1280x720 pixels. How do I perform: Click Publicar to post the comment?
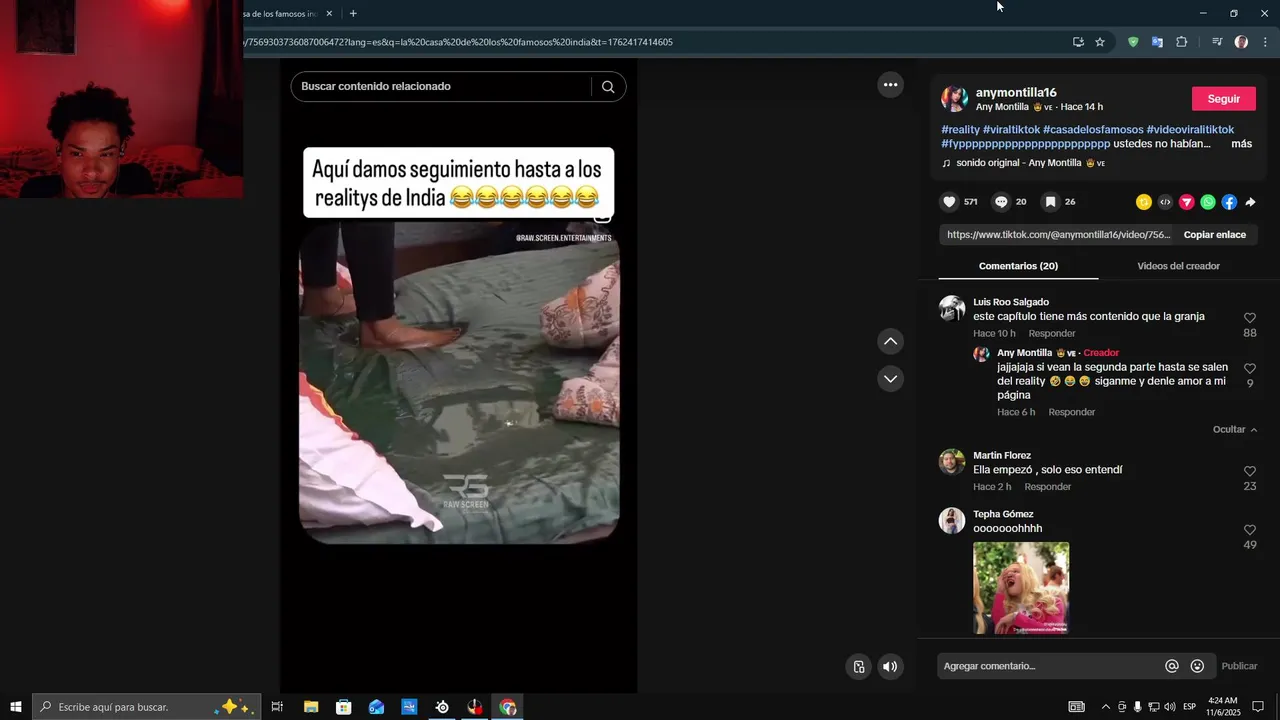click(x=1239, y=666)
